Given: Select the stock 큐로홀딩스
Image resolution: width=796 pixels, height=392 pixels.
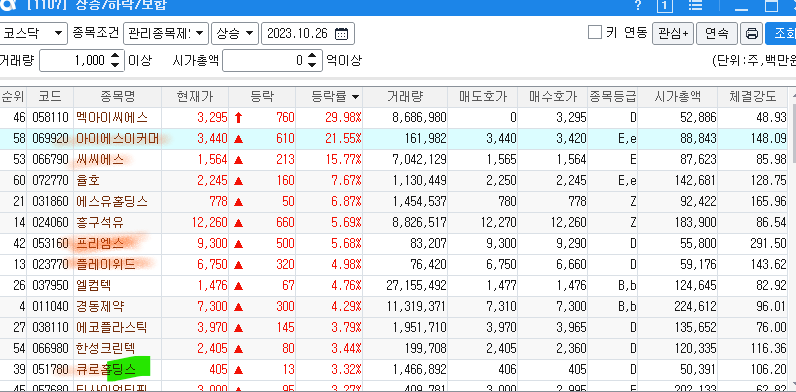Looking at the screenshot, I should coord(106,369).
